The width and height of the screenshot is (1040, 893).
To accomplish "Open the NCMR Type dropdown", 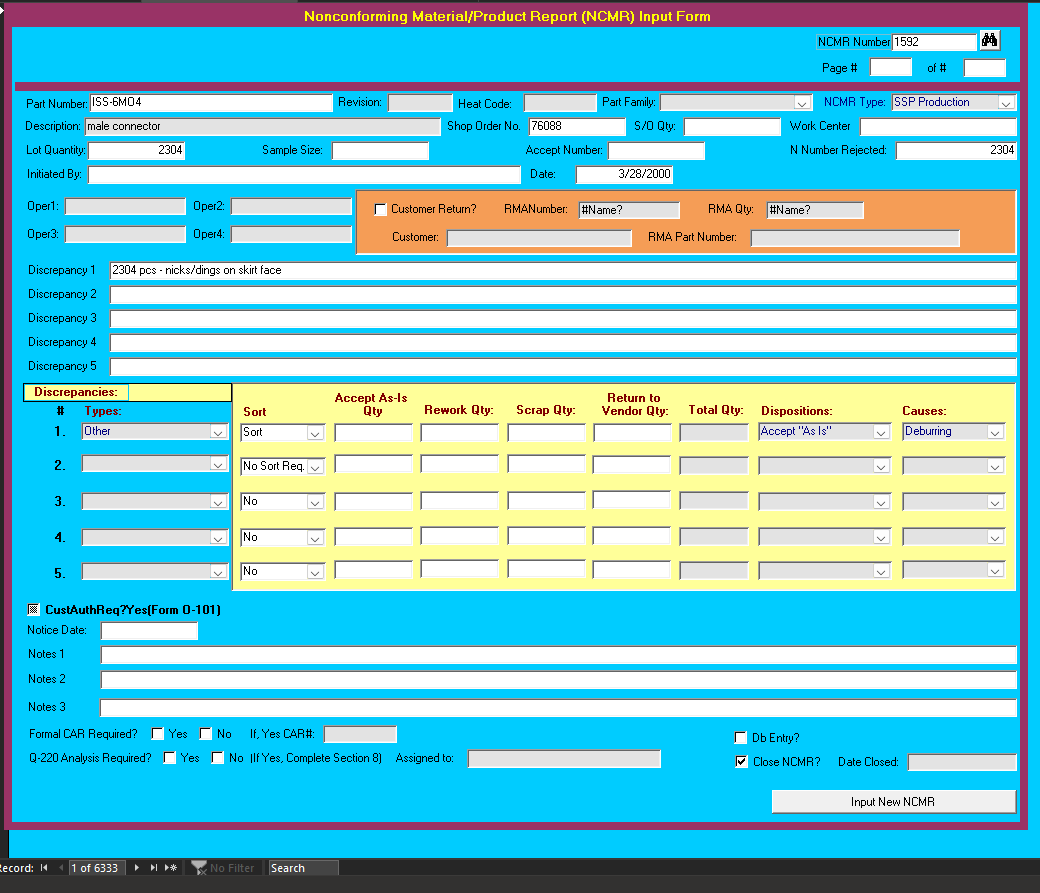I will 1006,101.
